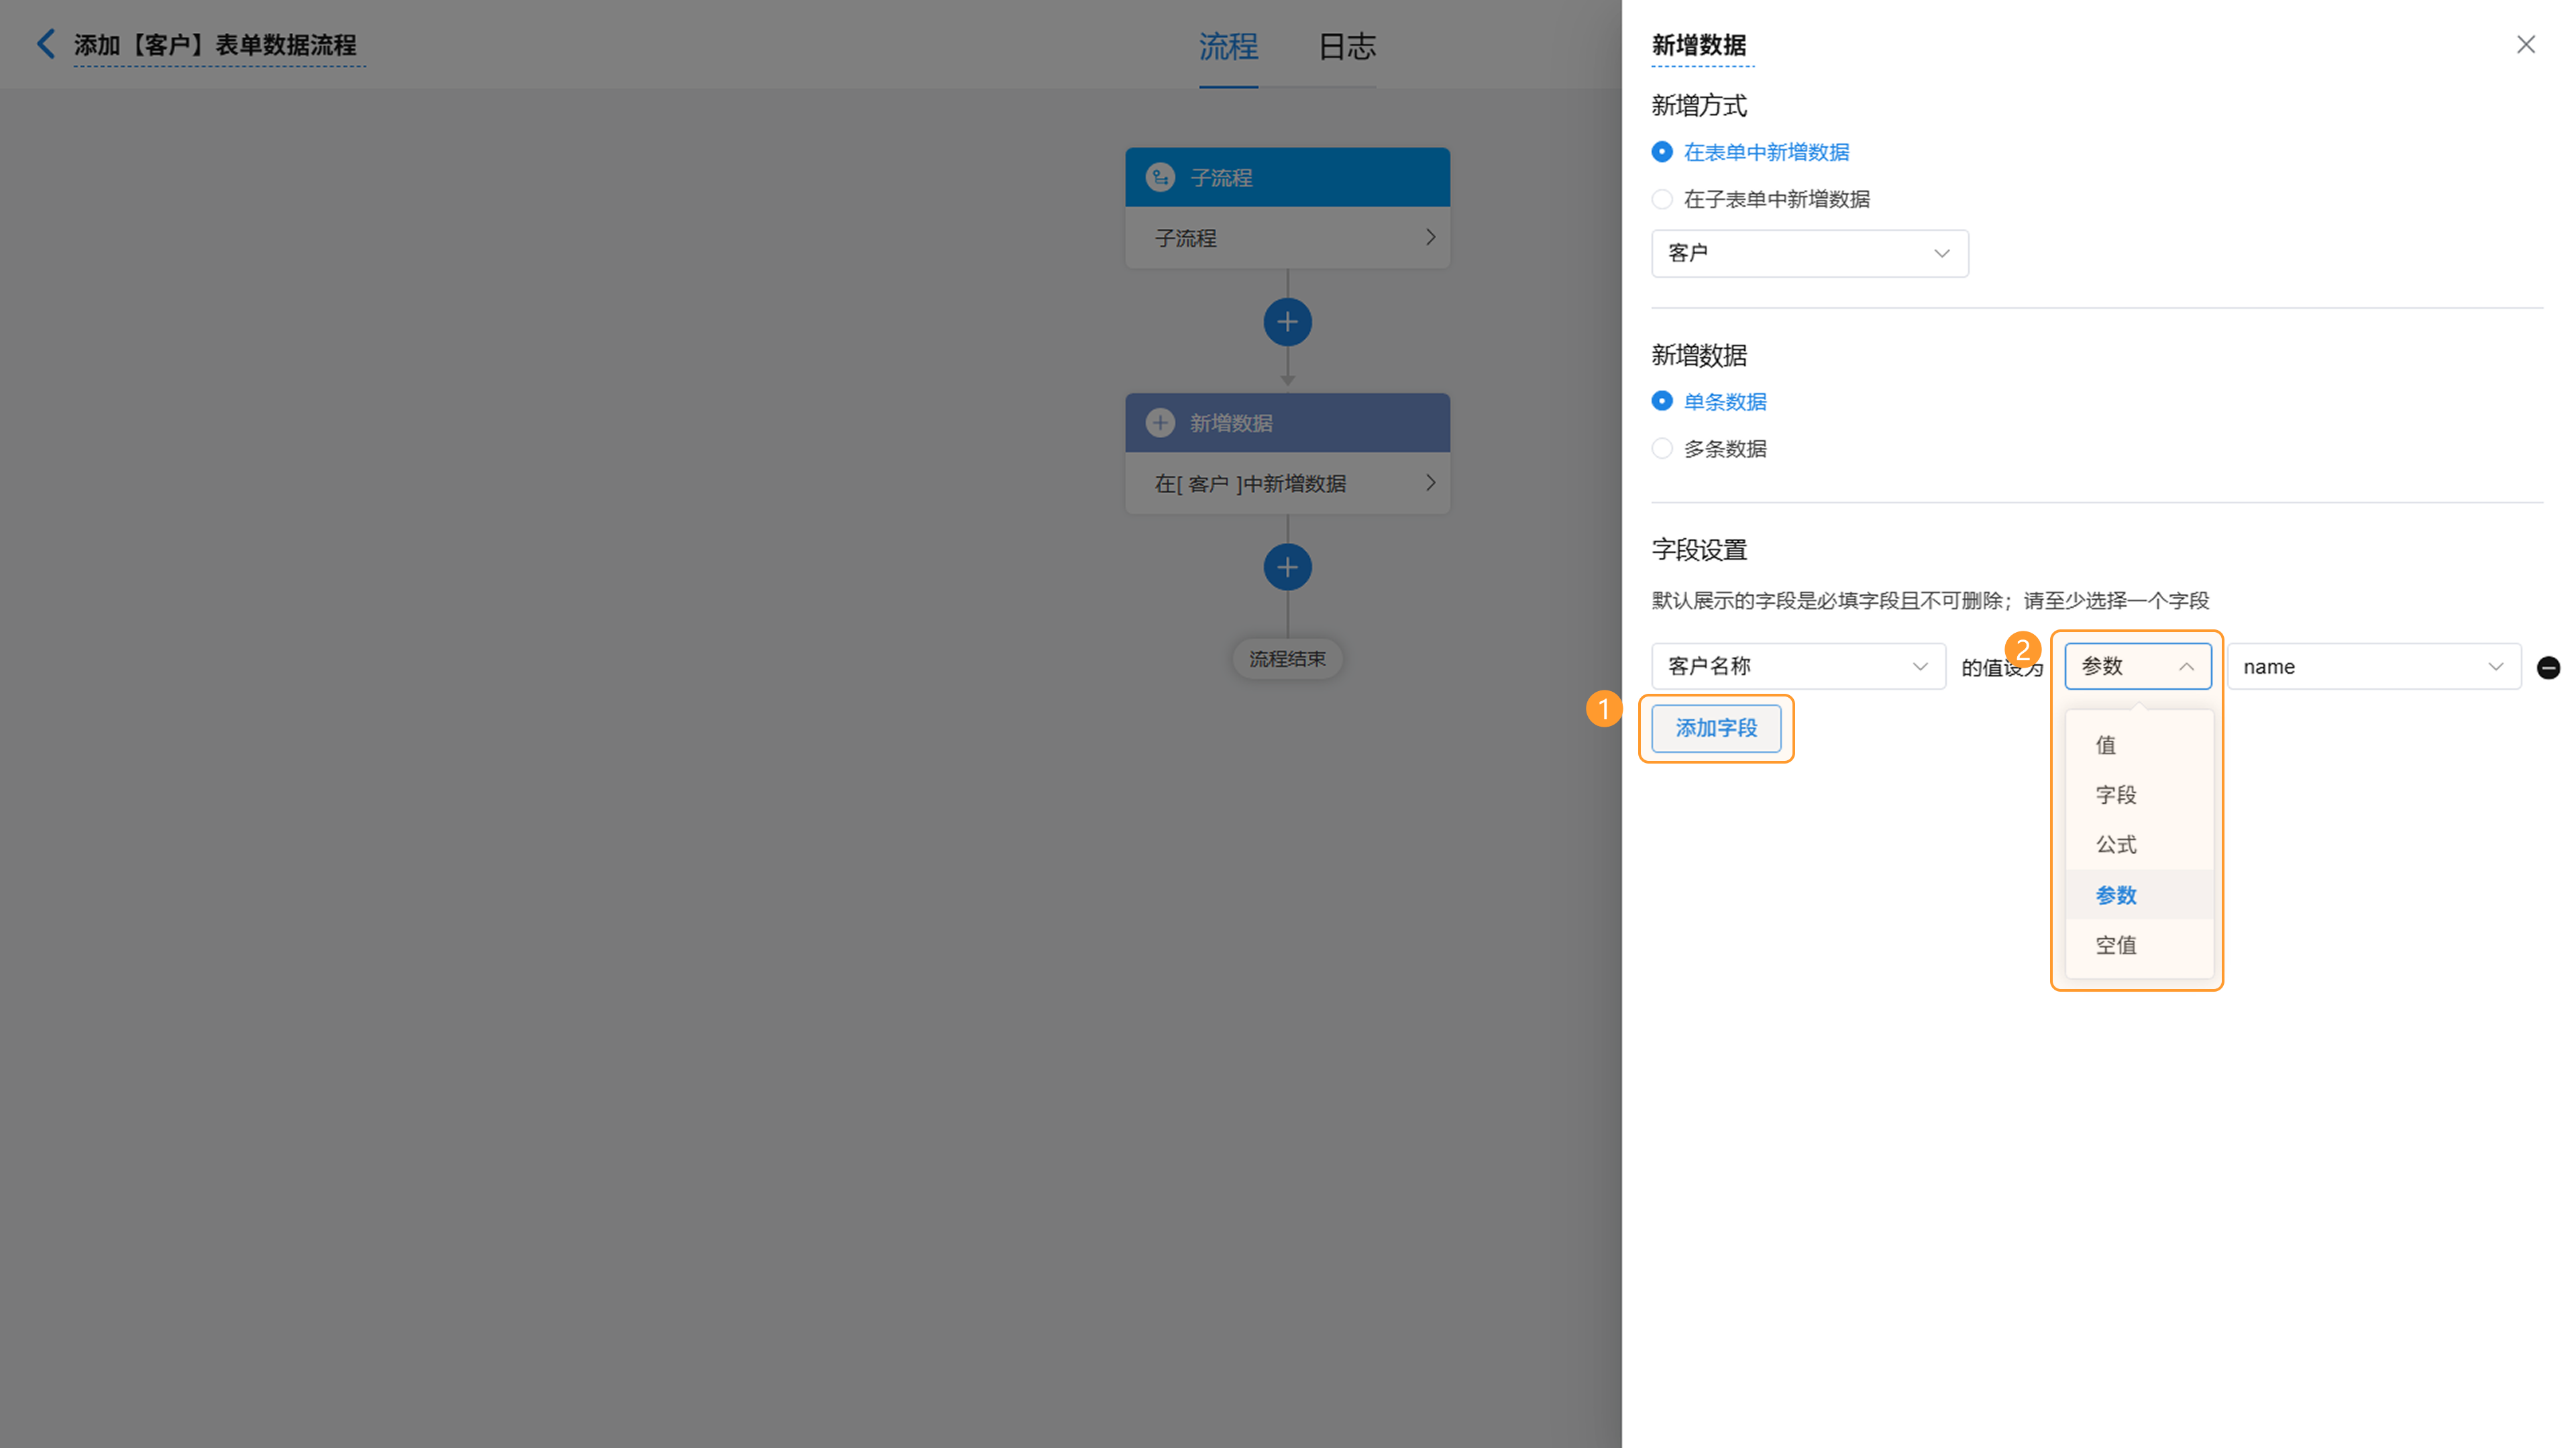
Task: Remove the 客户名称 field row
Action: (2548, 667)
